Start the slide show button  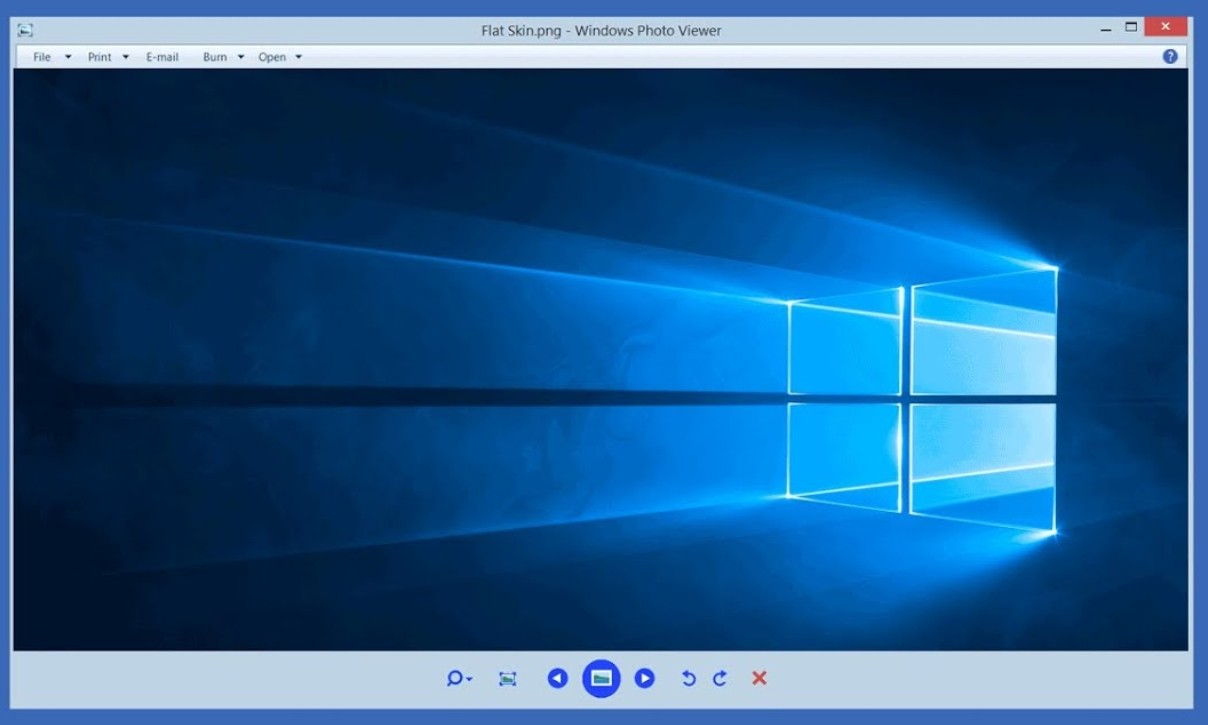pyautogui.click(x=601, y=679)
